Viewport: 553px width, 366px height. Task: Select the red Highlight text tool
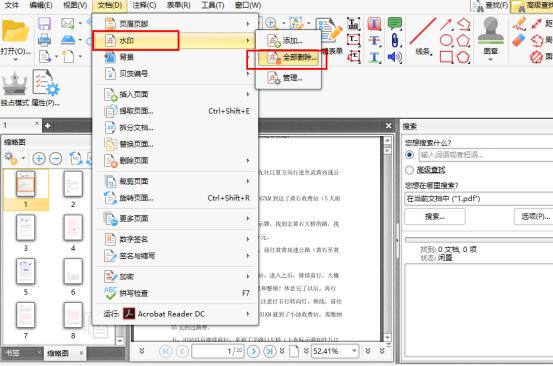374,24
